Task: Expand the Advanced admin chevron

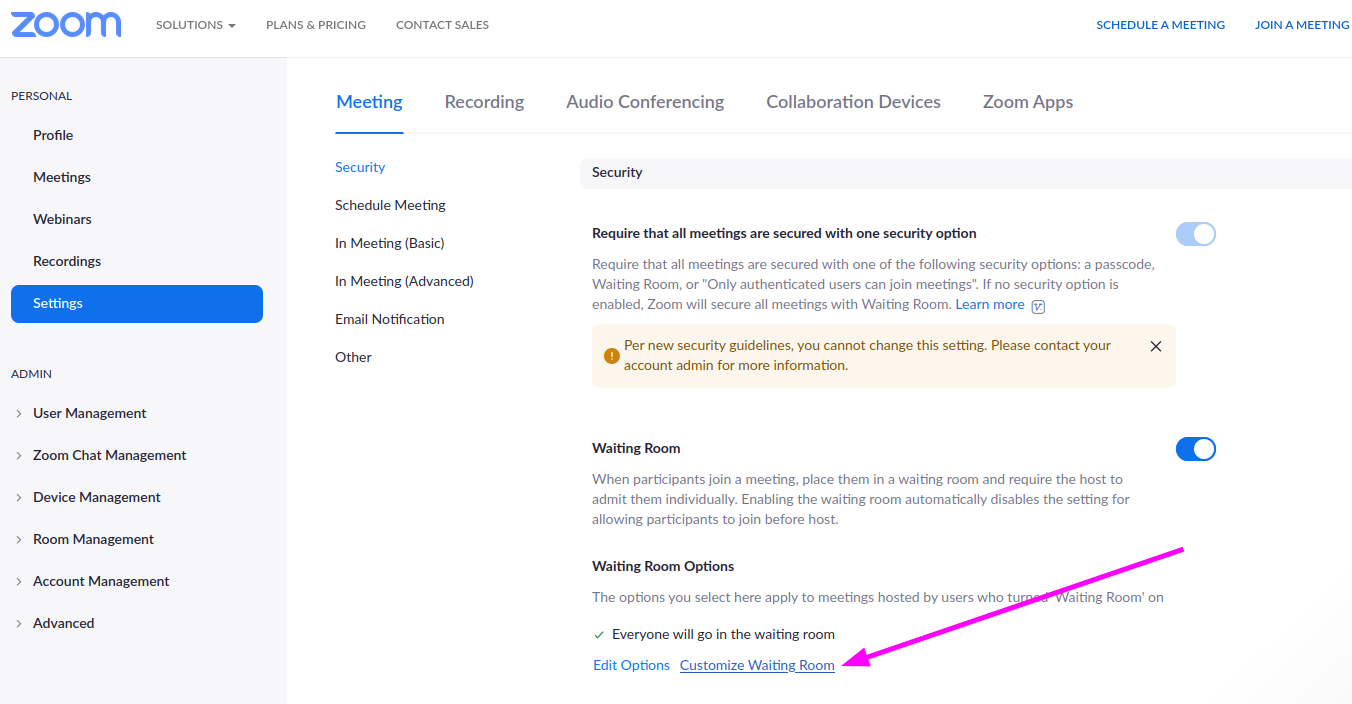Action: (19, 623)
